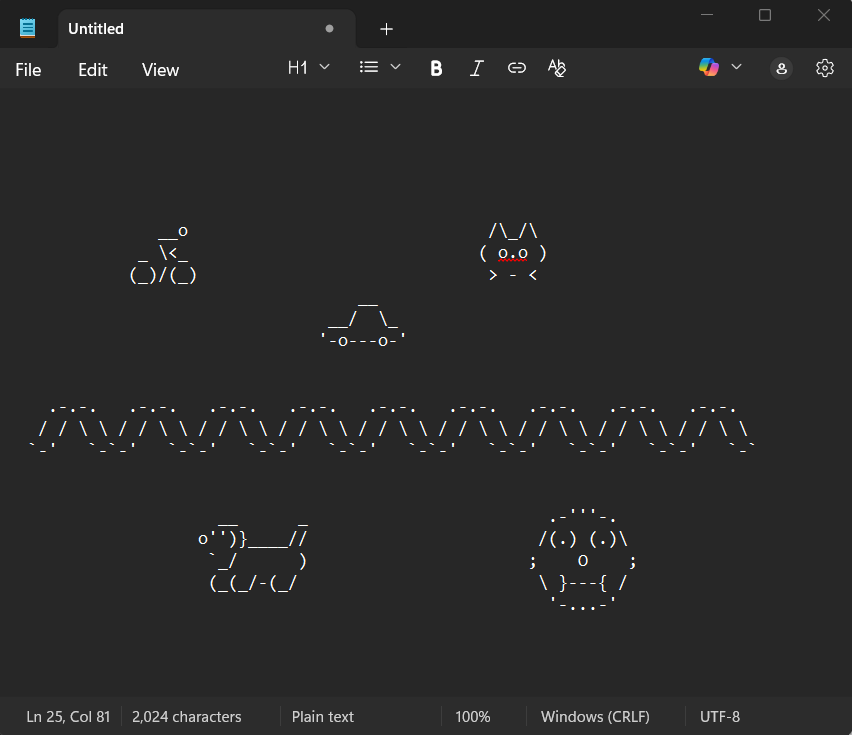This screenshot has height=735, width=852.
Task: Click the 100% zoom level in status bar
Action: 472,717
